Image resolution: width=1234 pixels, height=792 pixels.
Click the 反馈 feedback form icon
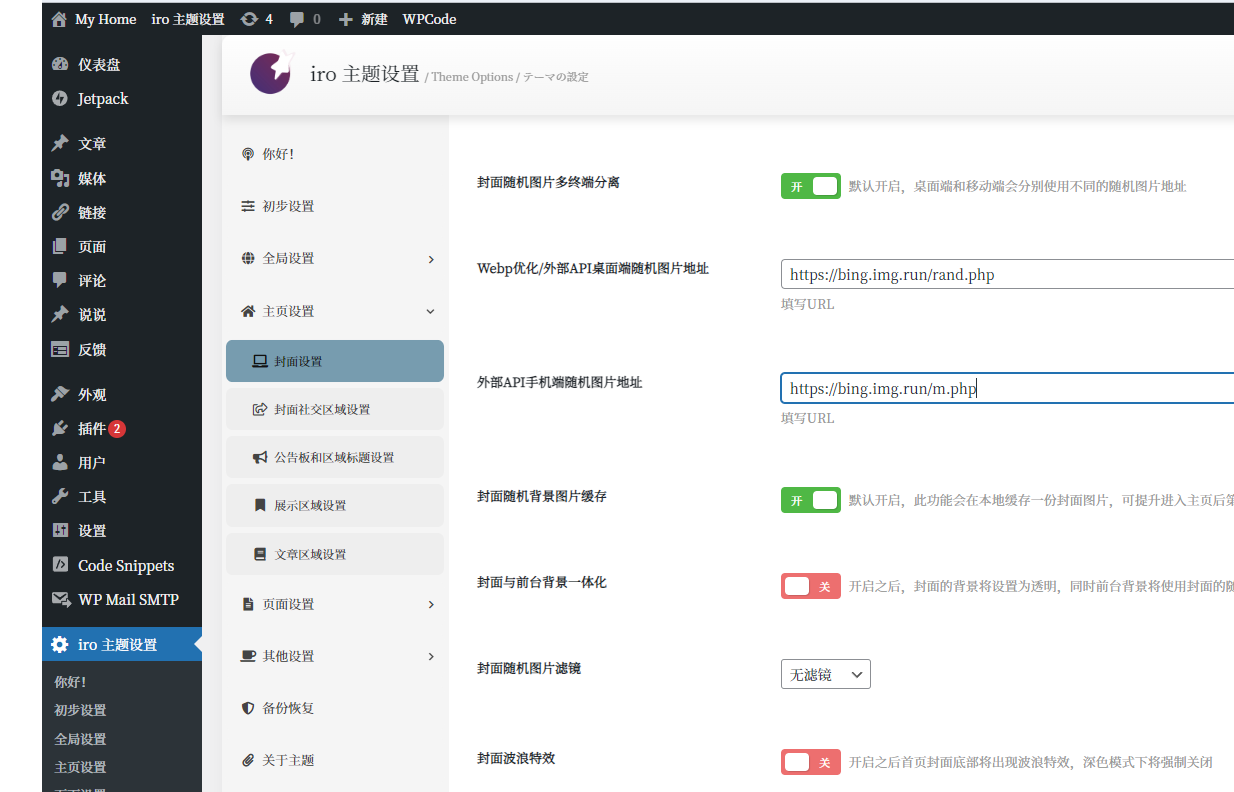pyautogui.click(x=60, y=350)
